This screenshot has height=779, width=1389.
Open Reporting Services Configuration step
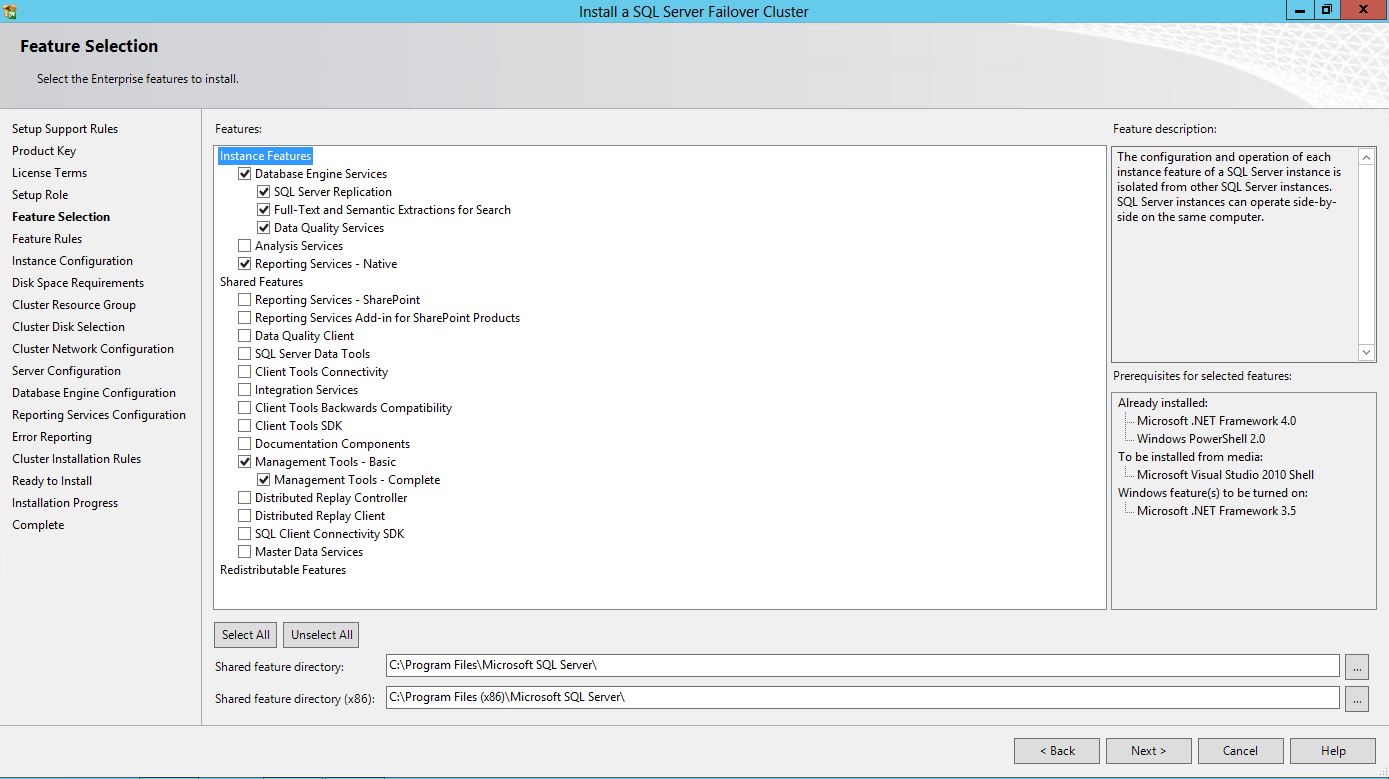click(99, 415)
